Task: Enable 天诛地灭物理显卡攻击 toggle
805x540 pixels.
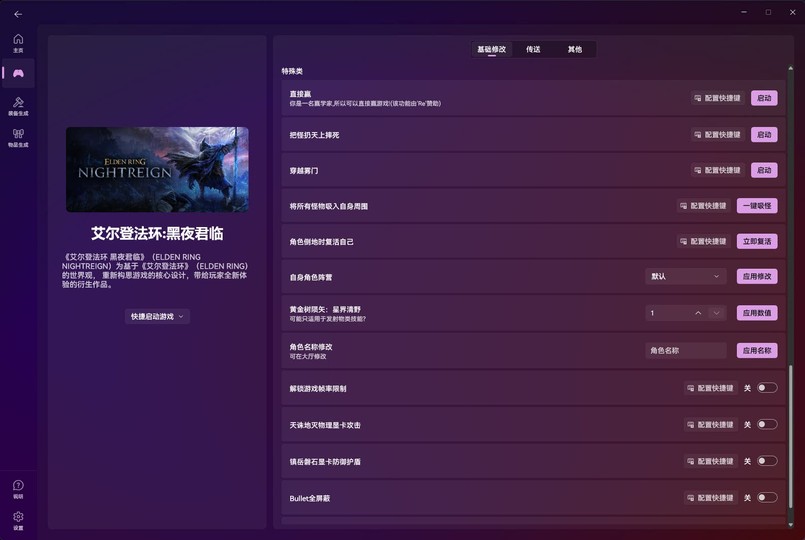Action: tap(767, 425)
